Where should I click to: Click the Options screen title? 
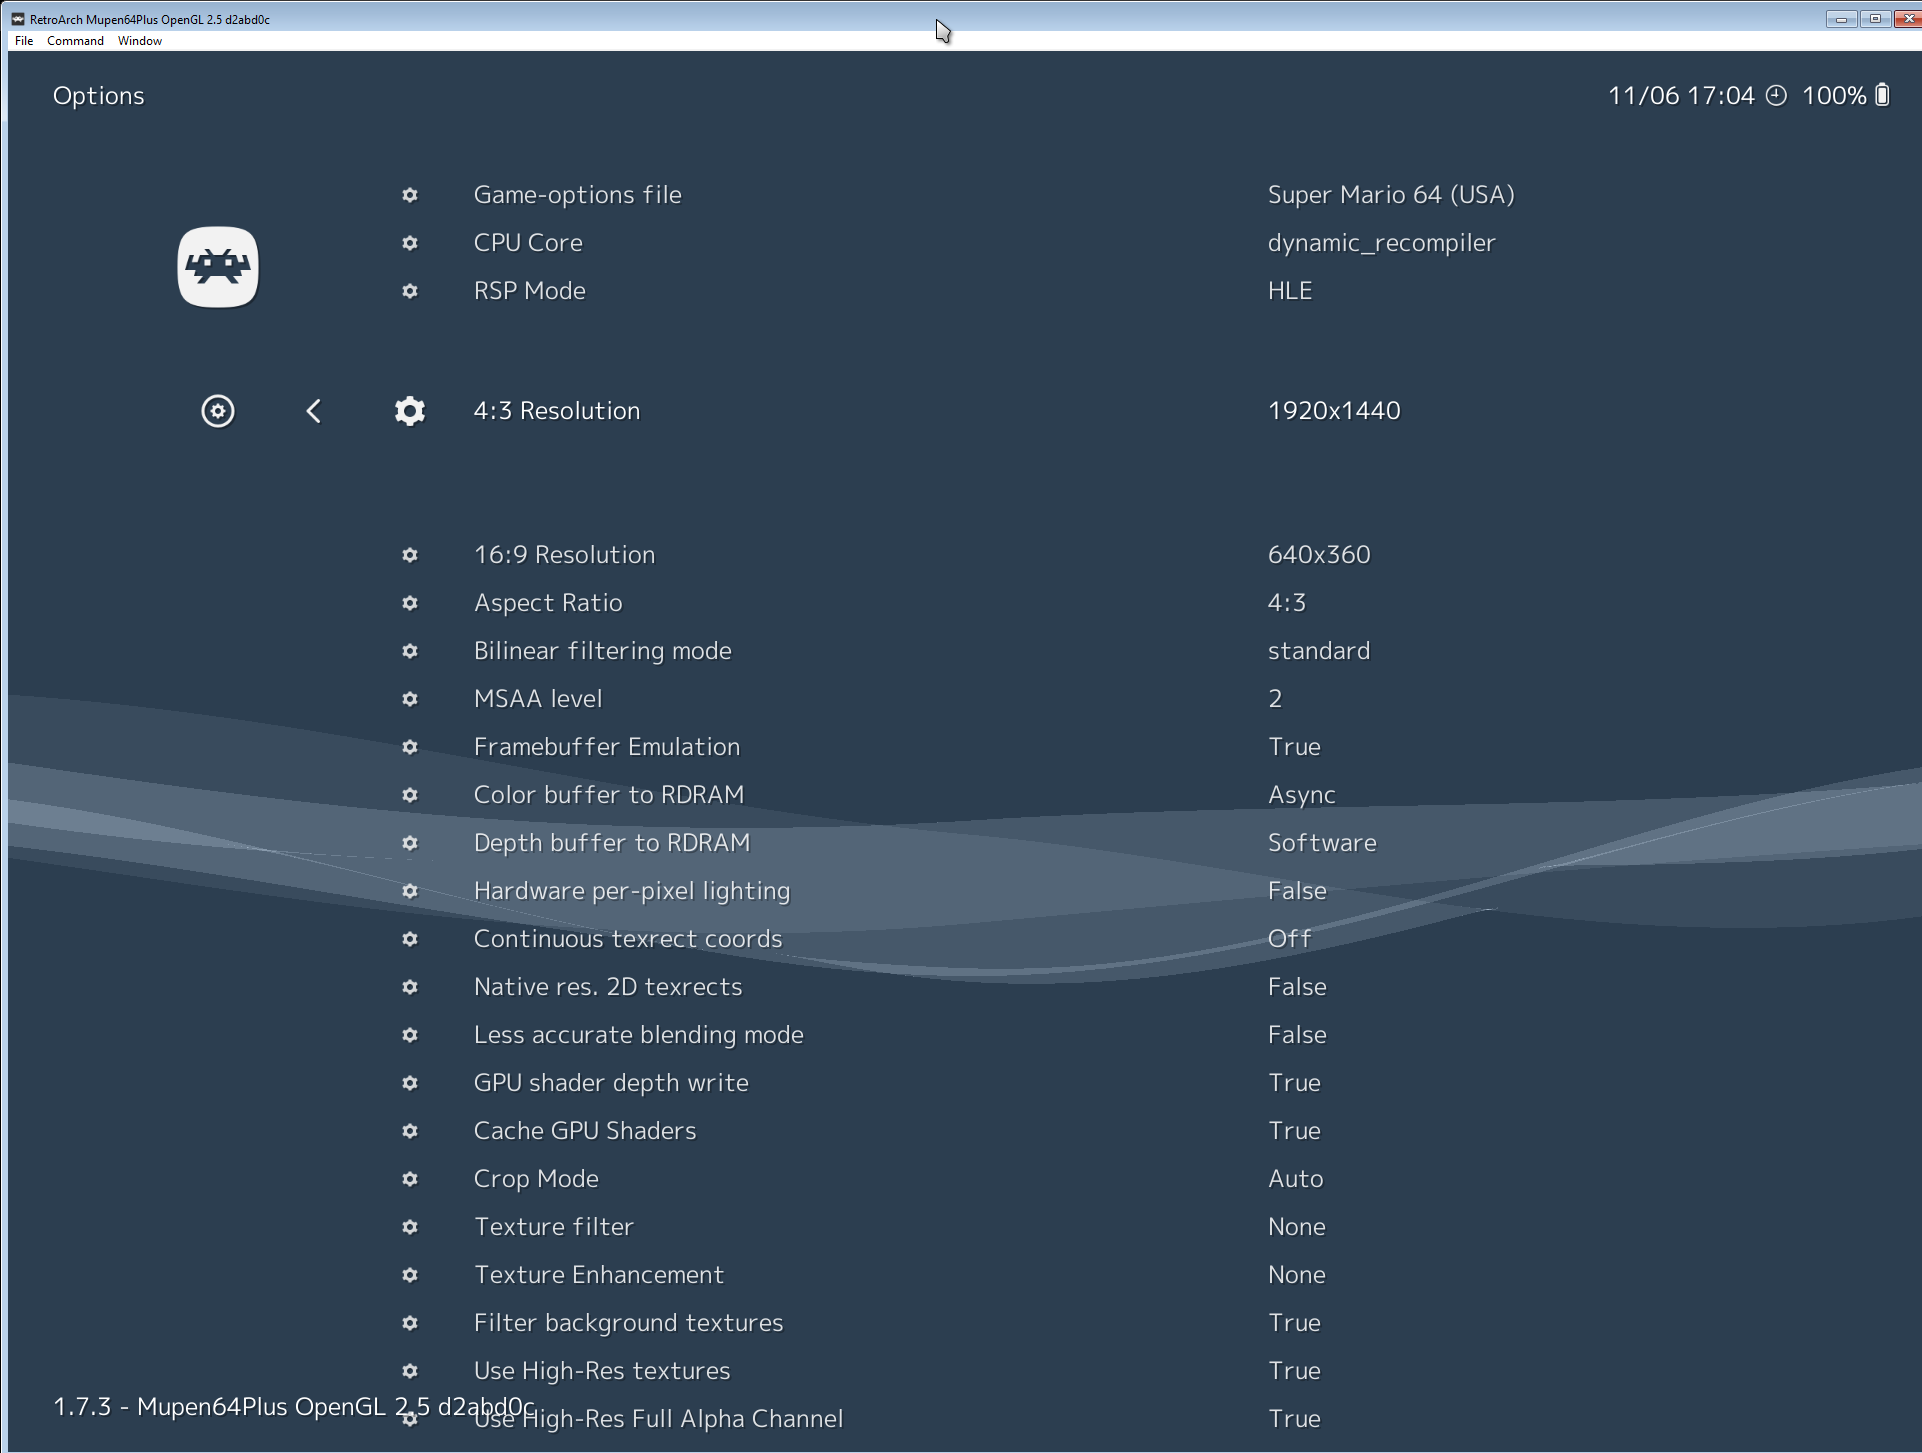[x=98, y=96]
